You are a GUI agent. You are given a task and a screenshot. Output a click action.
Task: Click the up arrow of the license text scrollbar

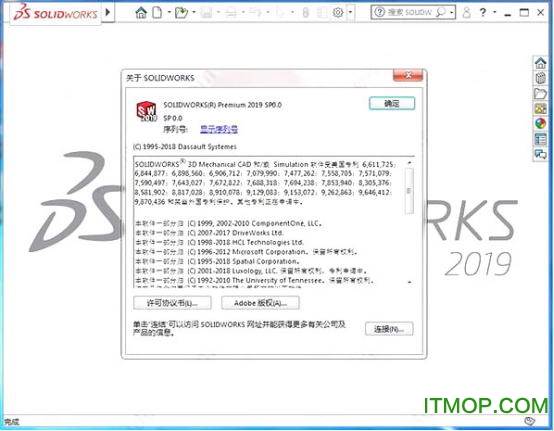[409, 163]
